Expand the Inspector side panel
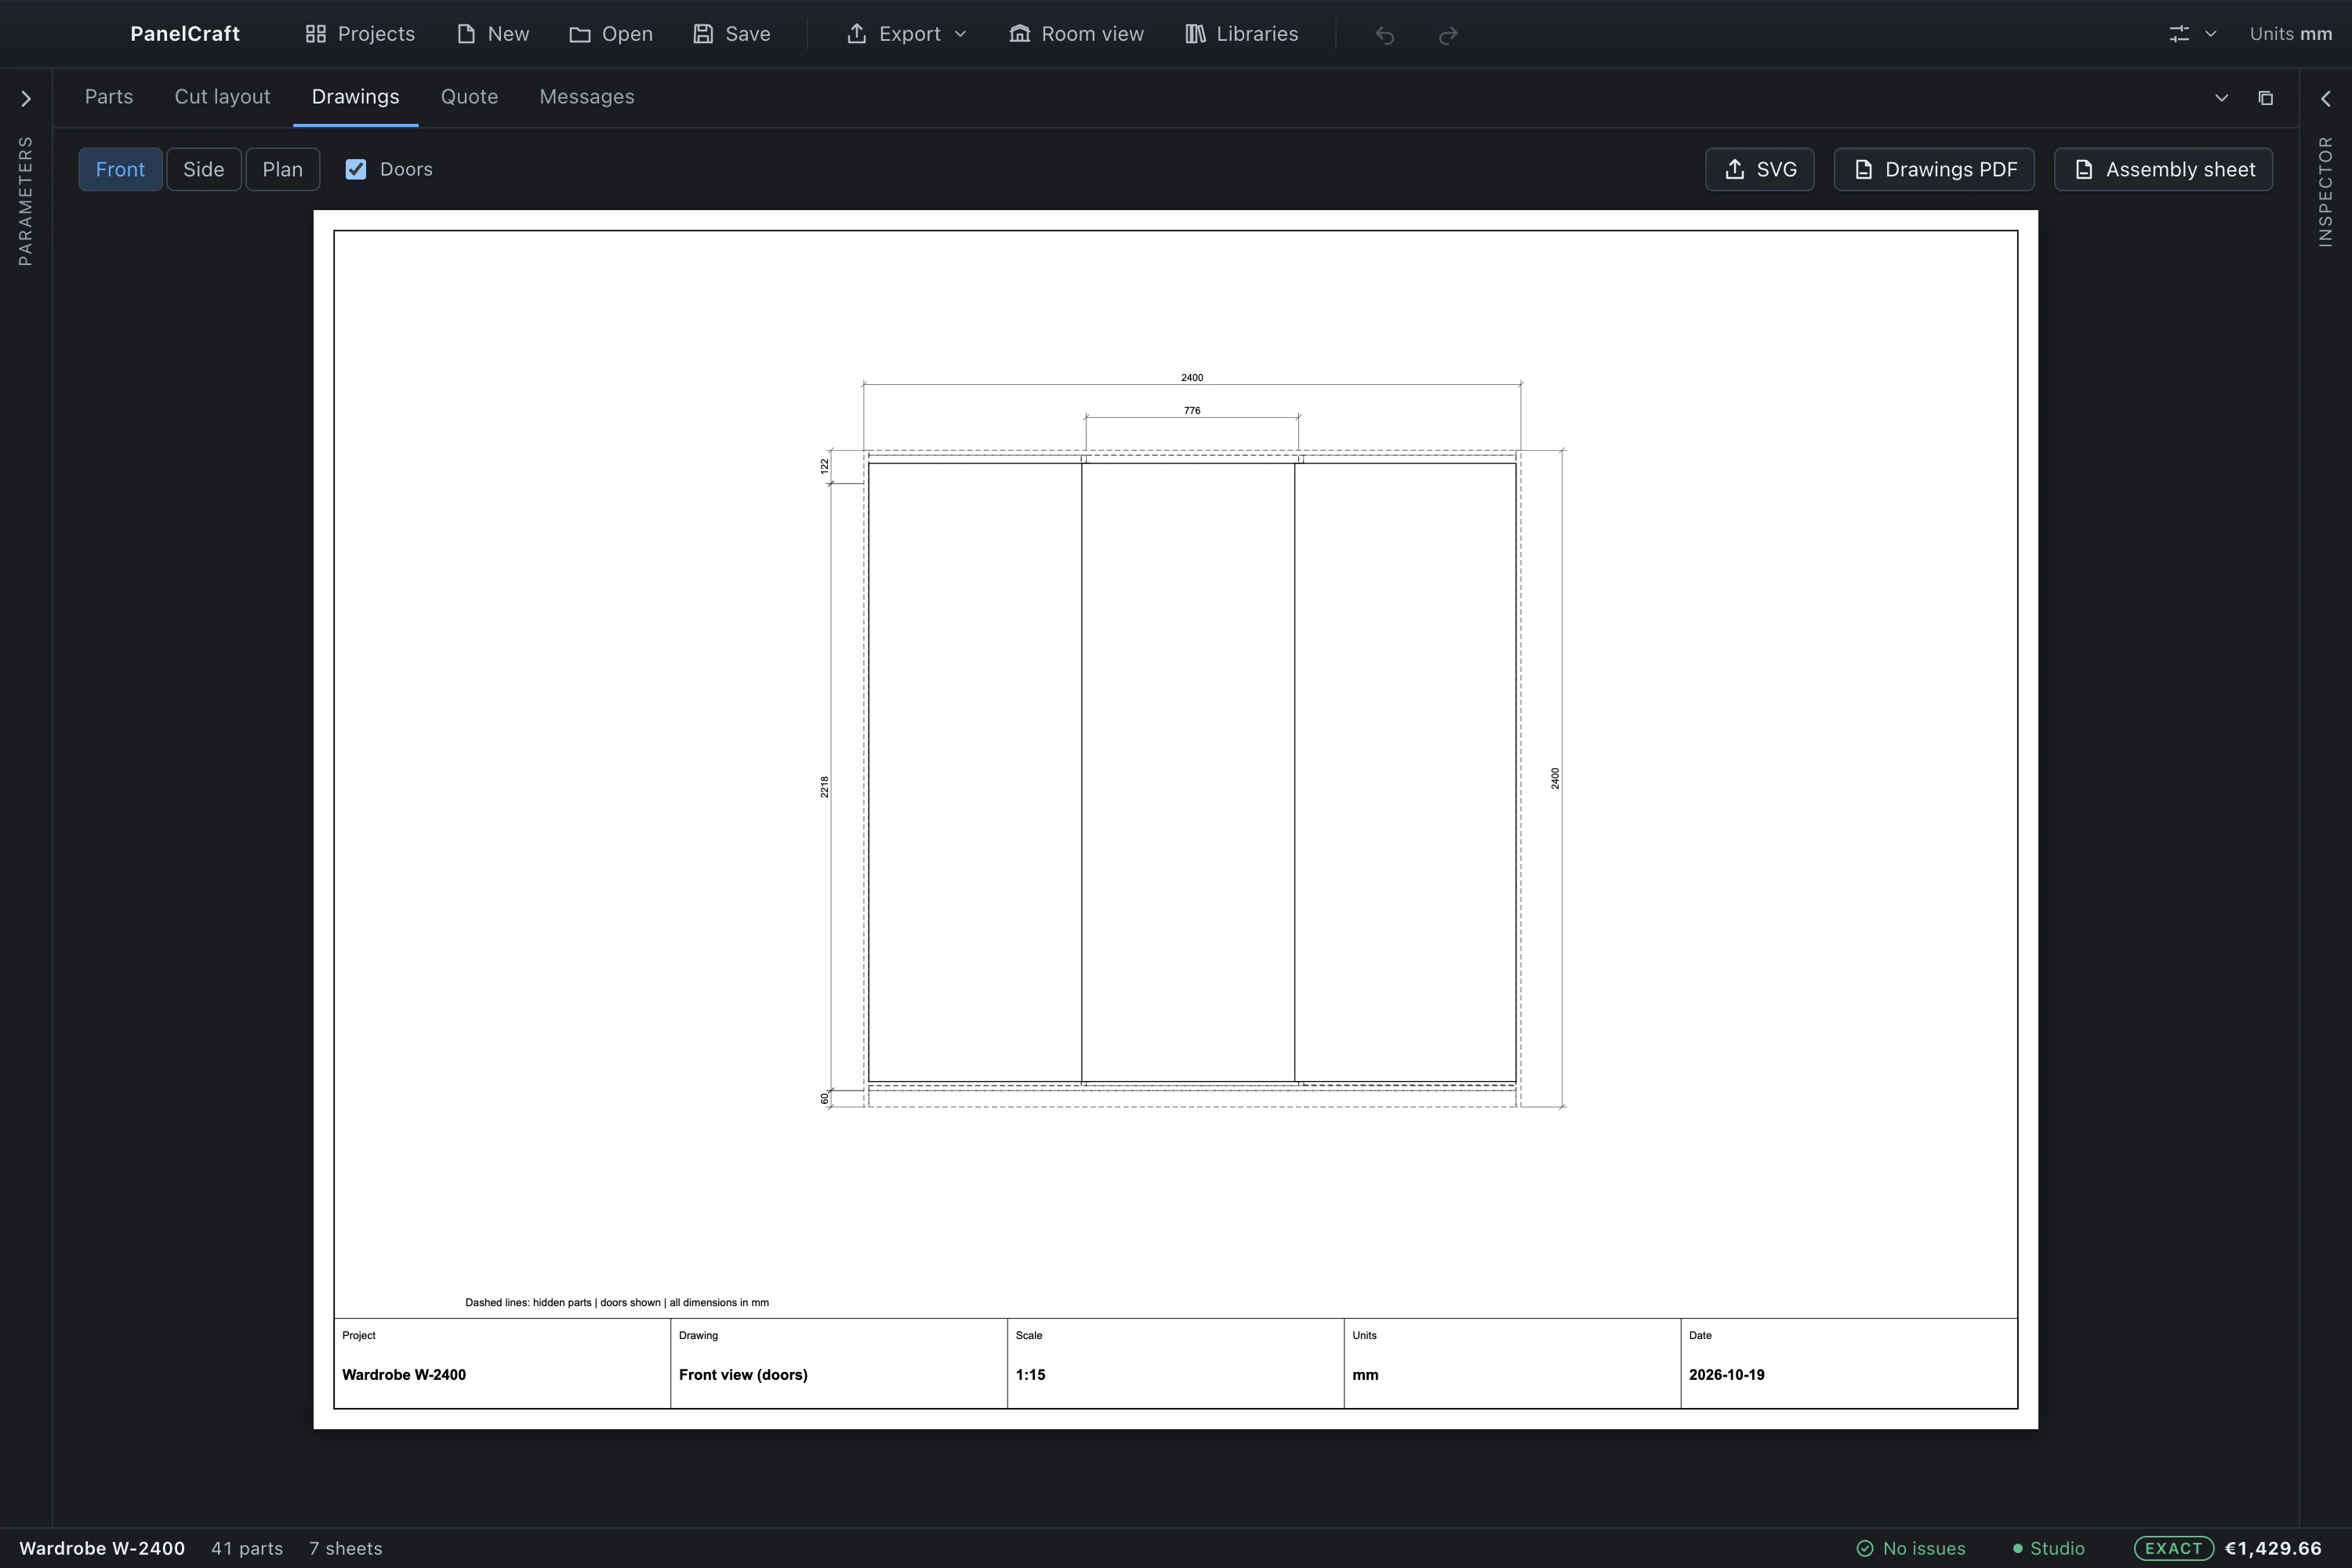Screen dimensions: 2352x1568 (2326, 99)
